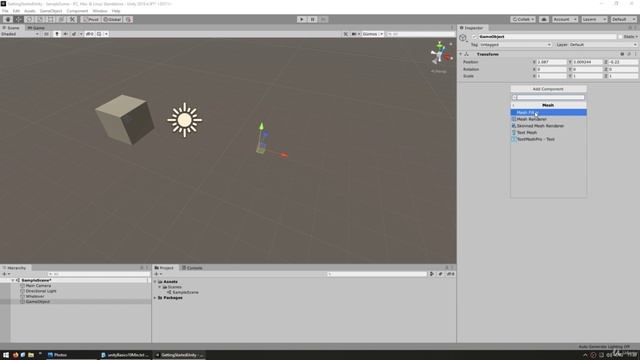640x360 pixels.
Task: Click the Add Component button
Action: tap(548, 89)
